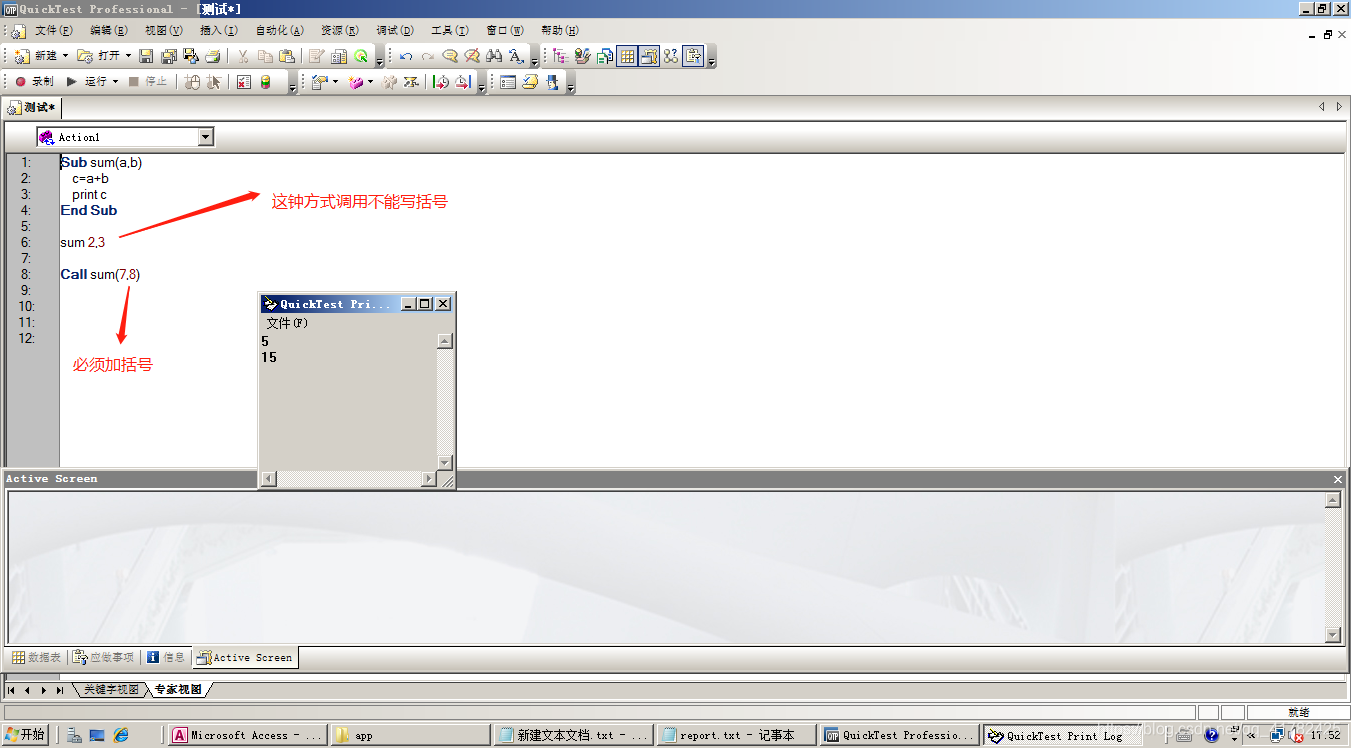1351x748 pixels.
Task: Click the Insert Checkpoint icon
Action: click(319, 82)
